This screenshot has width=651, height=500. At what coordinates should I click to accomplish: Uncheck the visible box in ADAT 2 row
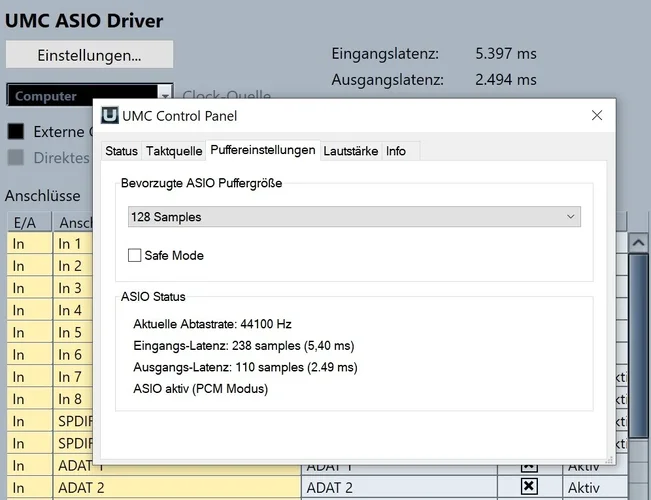(529, 487)
